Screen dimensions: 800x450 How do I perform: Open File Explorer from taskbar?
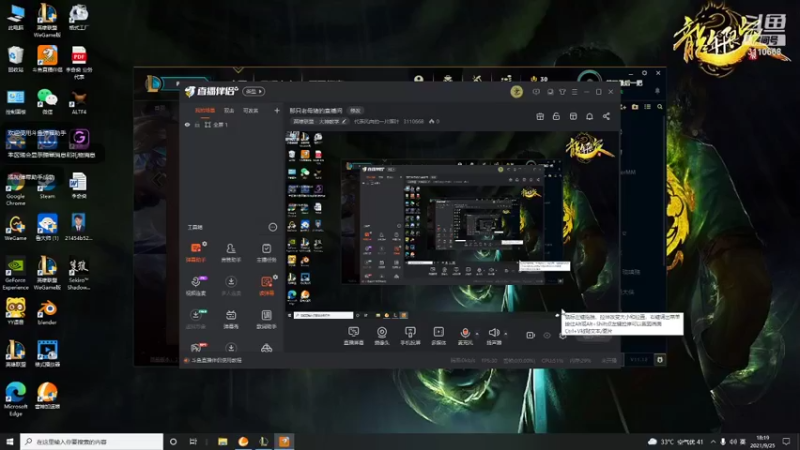coord(222,441)
